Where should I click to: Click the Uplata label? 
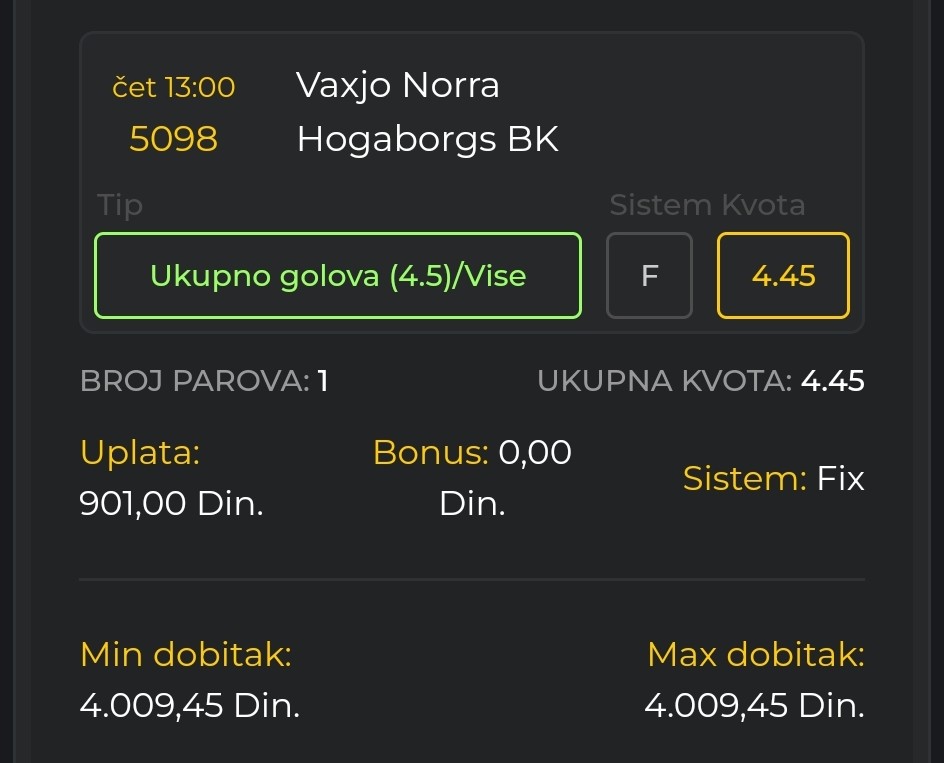(x=140, y=453)
